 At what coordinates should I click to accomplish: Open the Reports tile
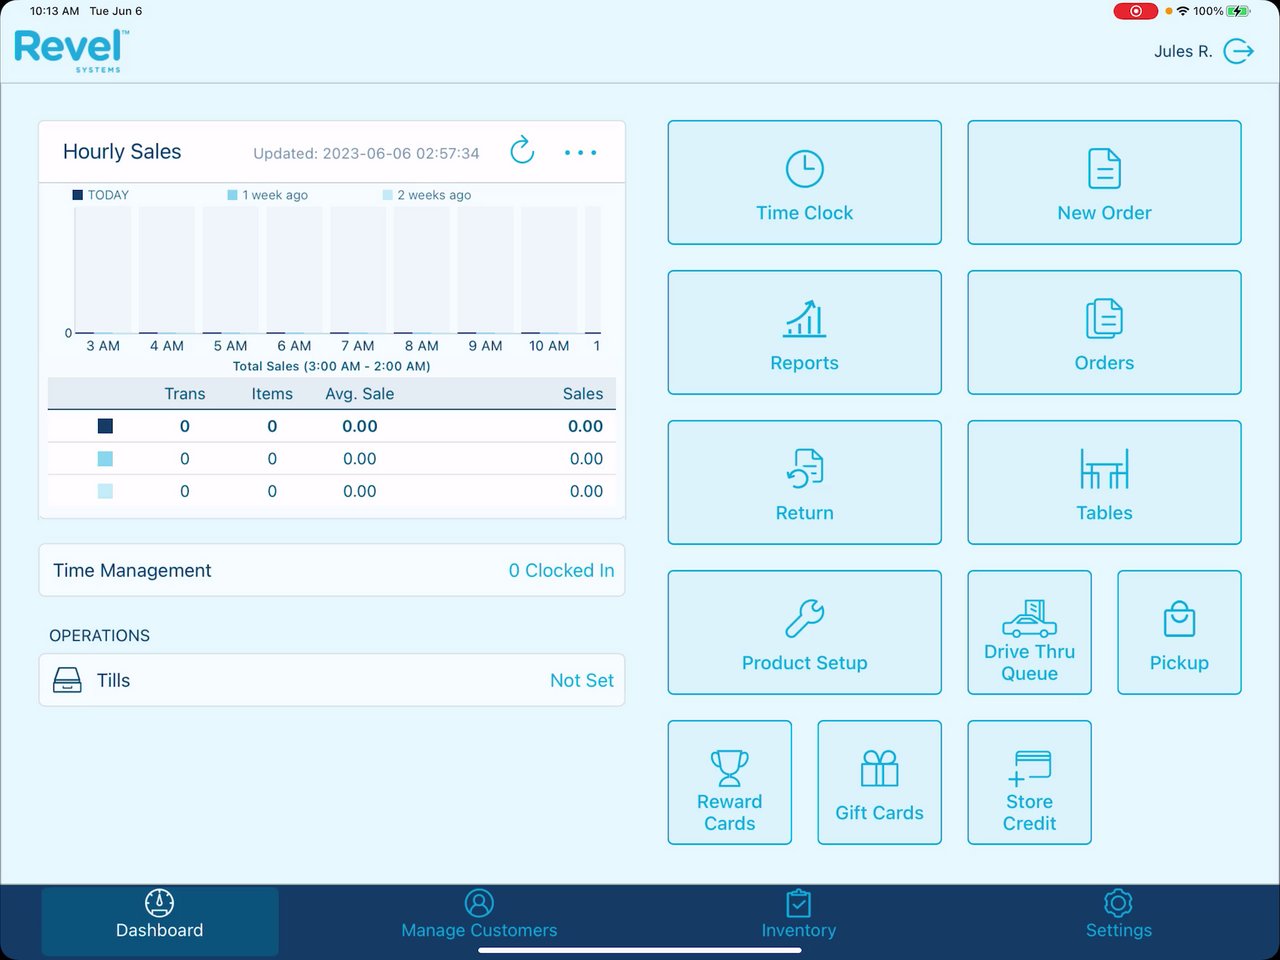805,333
